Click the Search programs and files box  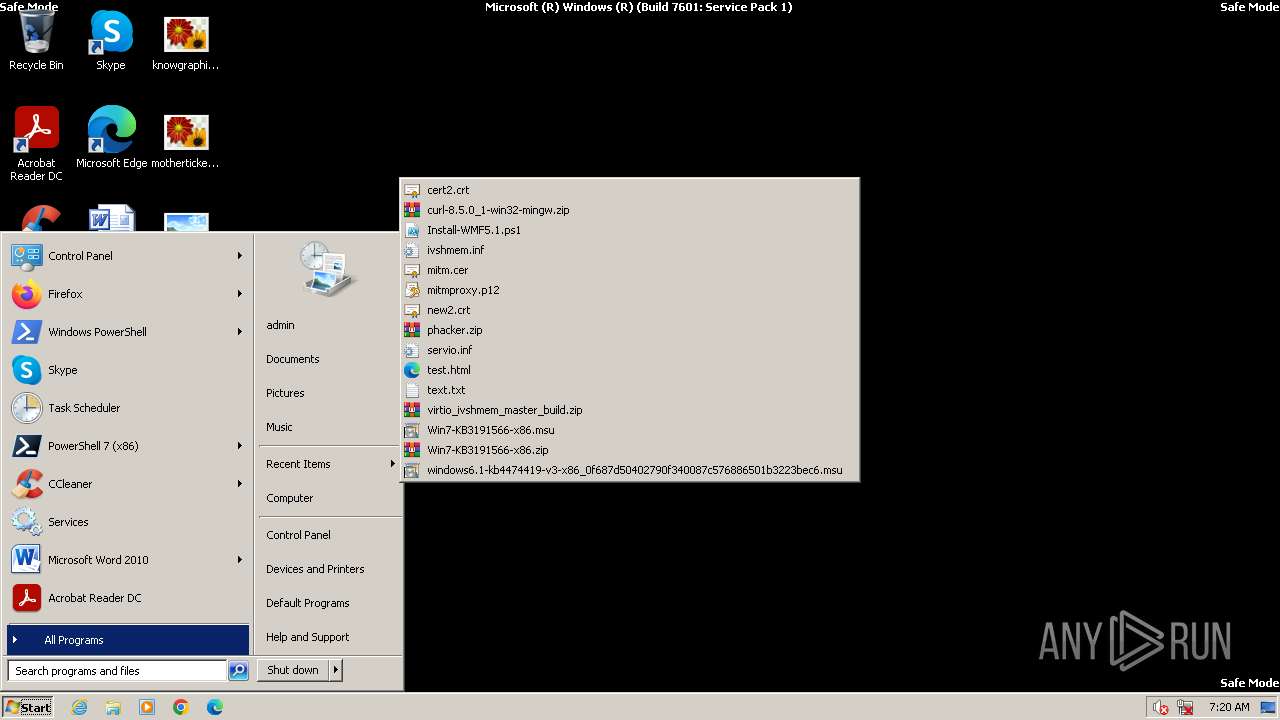pyautogui.click(x=117, y=671)
